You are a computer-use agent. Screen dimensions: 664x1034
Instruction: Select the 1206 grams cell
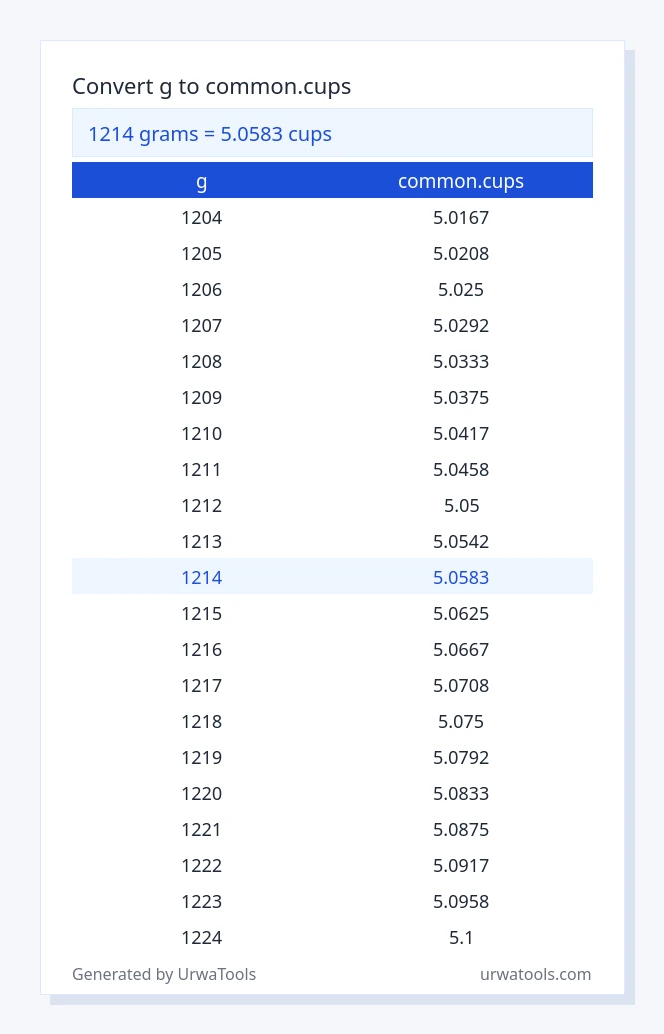[x=202, y=289]
